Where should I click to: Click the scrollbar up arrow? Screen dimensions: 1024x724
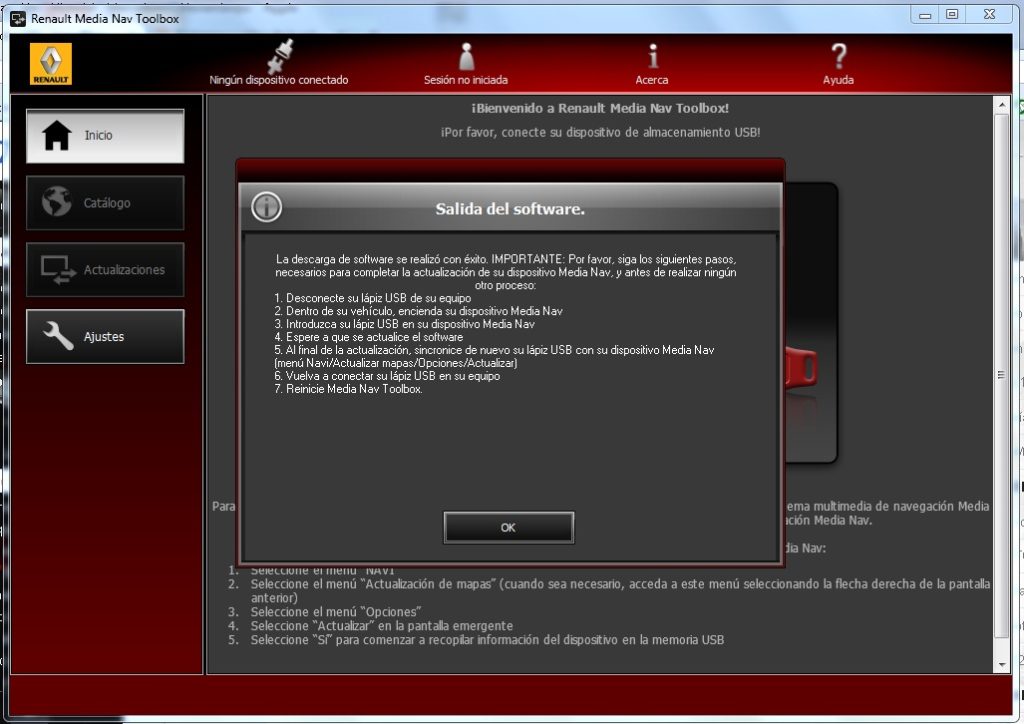[1002, 104]
